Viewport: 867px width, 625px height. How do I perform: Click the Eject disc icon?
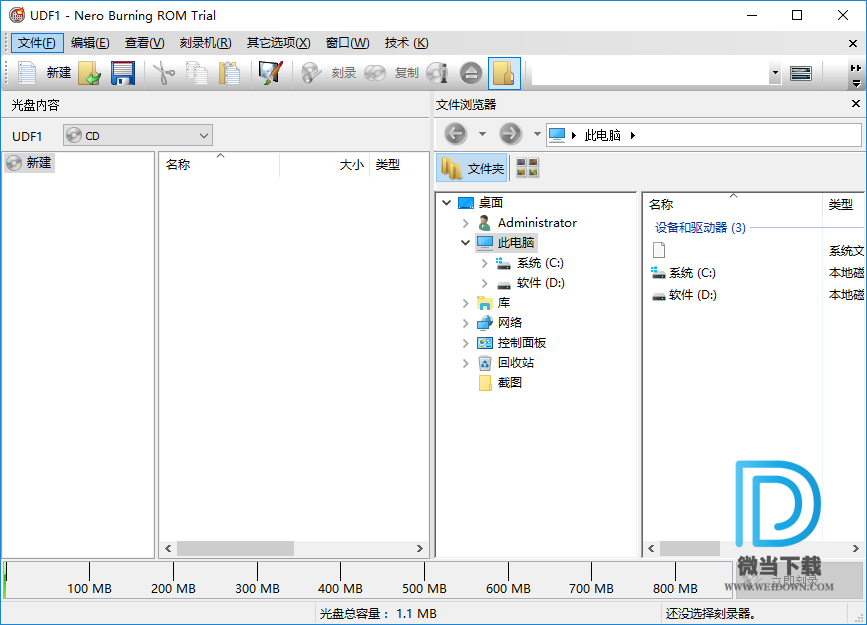coord(471,73)
